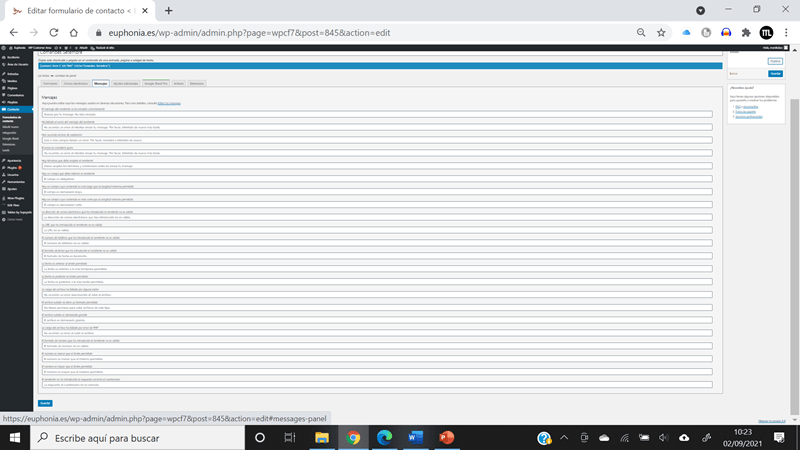The height and width of the screenshot is (450, 800).
Task: Open the WordPress logo in admin bar
Action: 4,48
